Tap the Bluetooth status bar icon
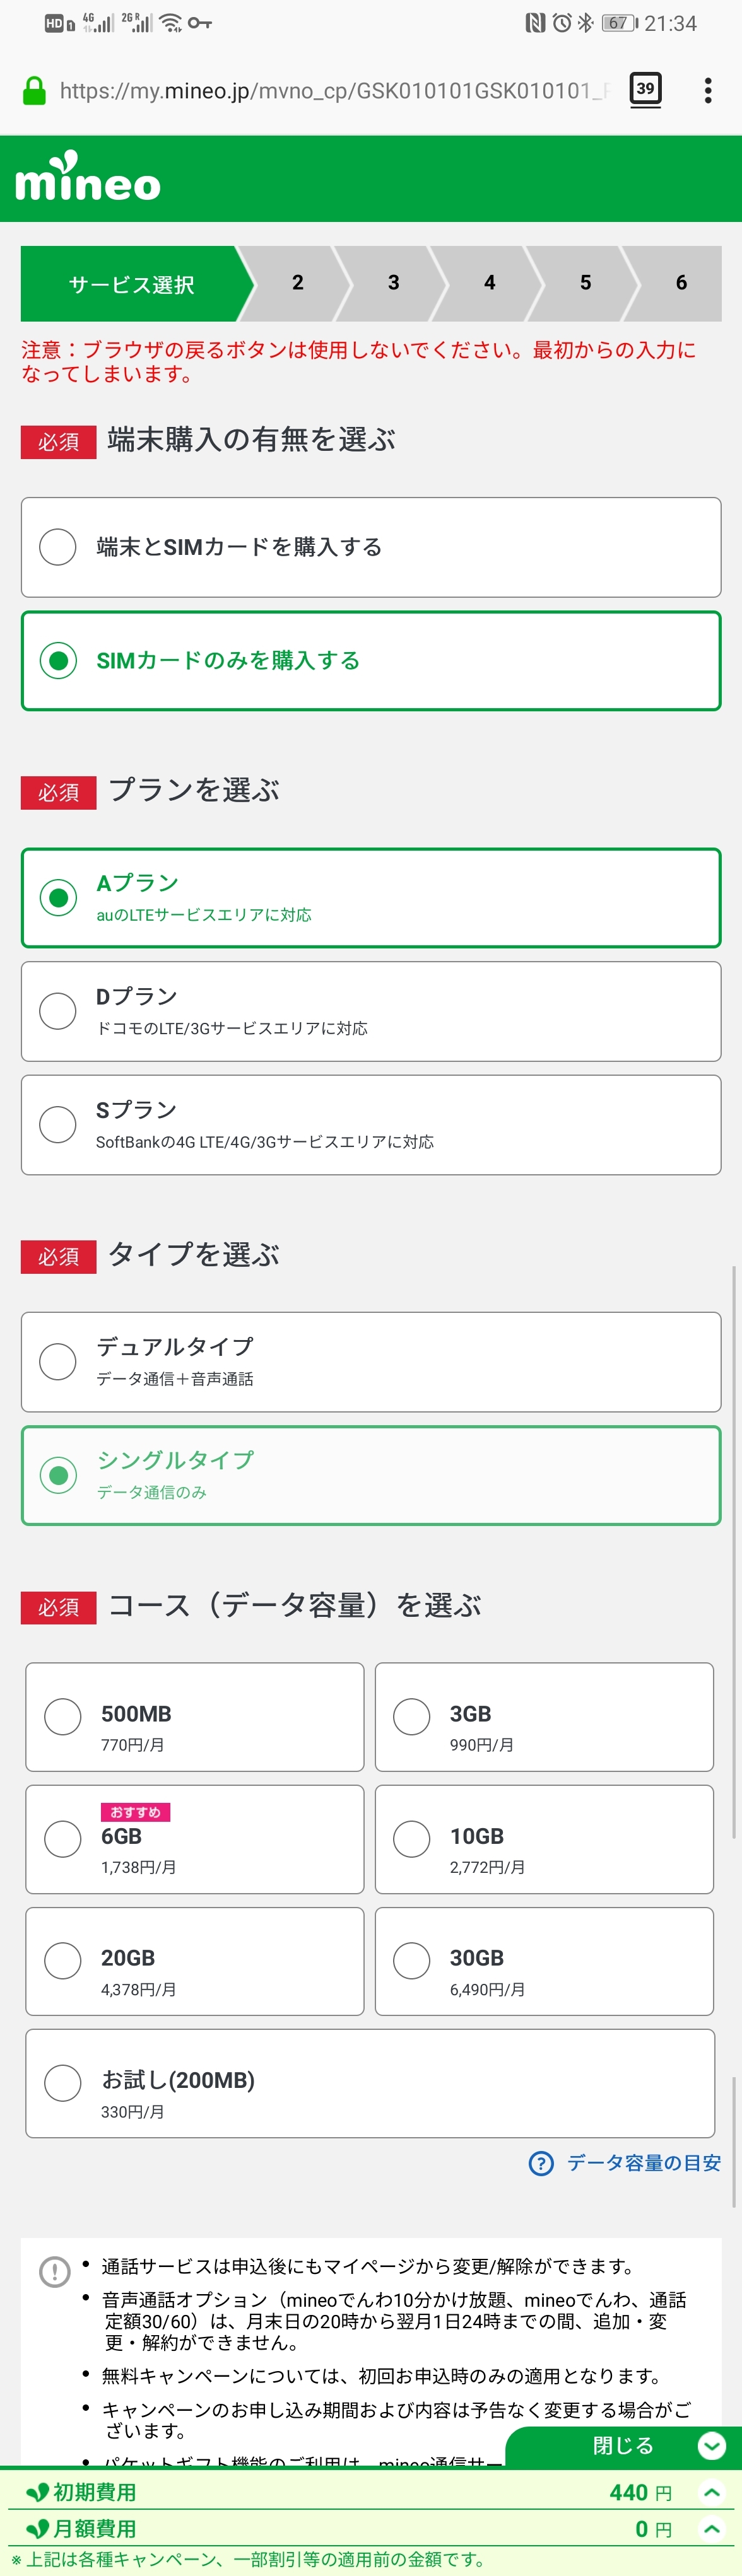 point(585,23)
